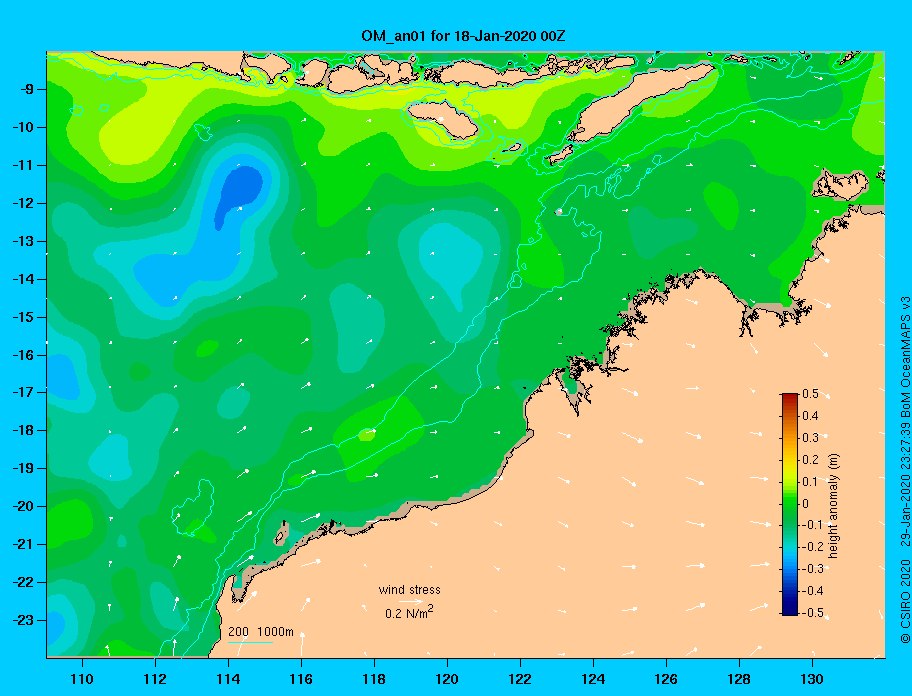Click longitude label 122 on the x-axis

520,679
